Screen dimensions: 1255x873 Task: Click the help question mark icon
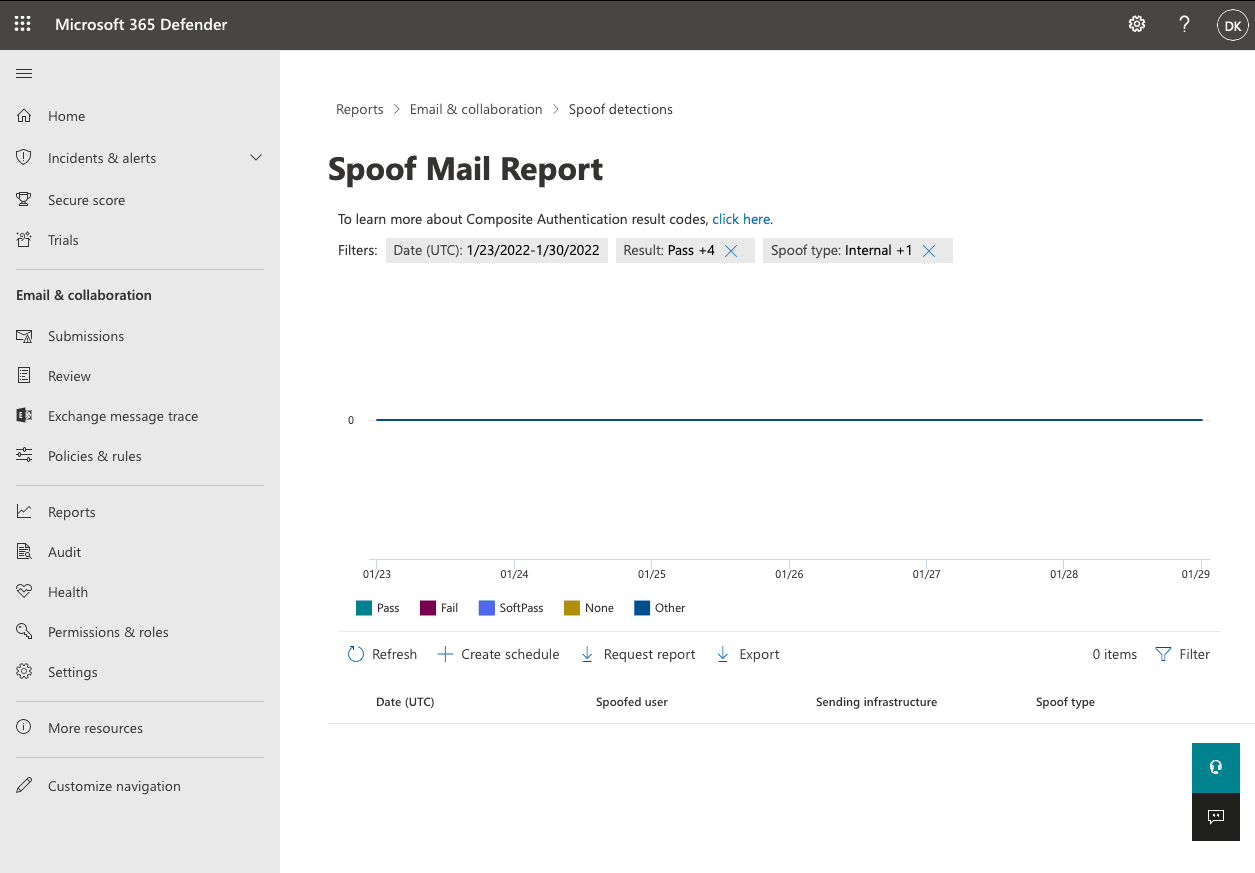pos(1184,24)
